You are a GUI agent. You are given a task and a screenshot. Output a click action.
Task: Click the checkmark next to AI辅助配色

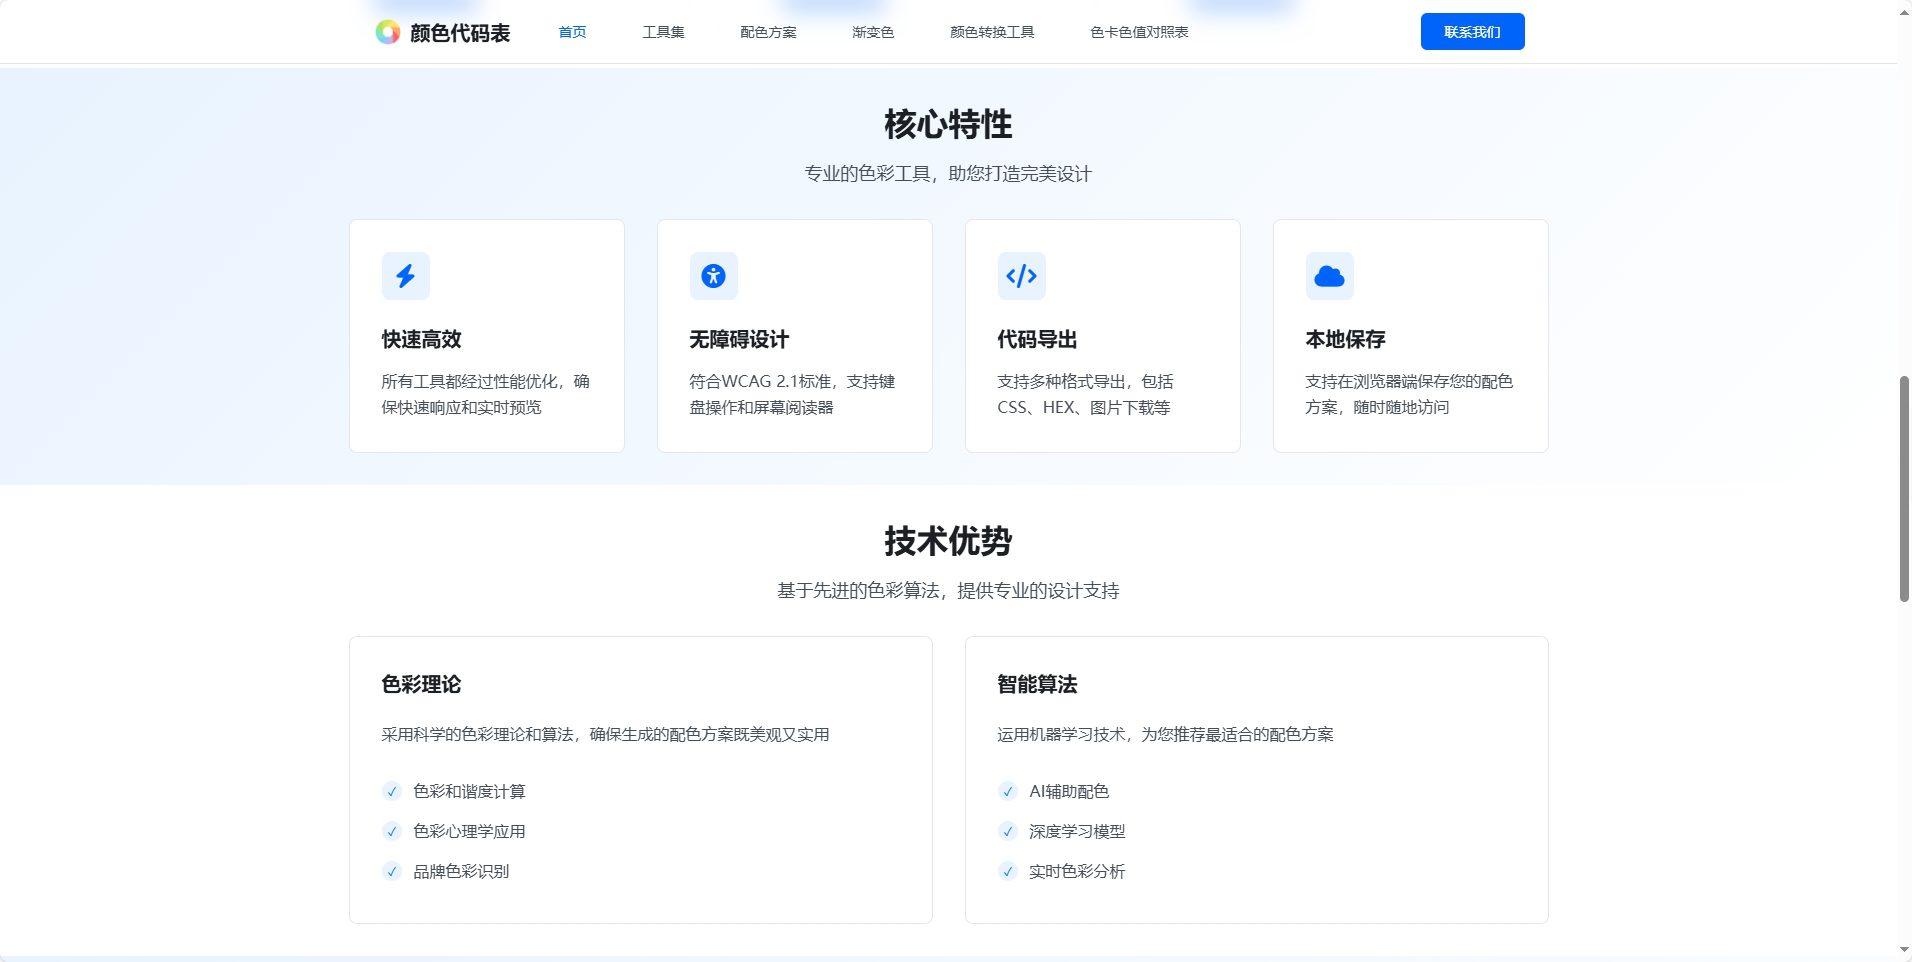(x=1007, y=791)
